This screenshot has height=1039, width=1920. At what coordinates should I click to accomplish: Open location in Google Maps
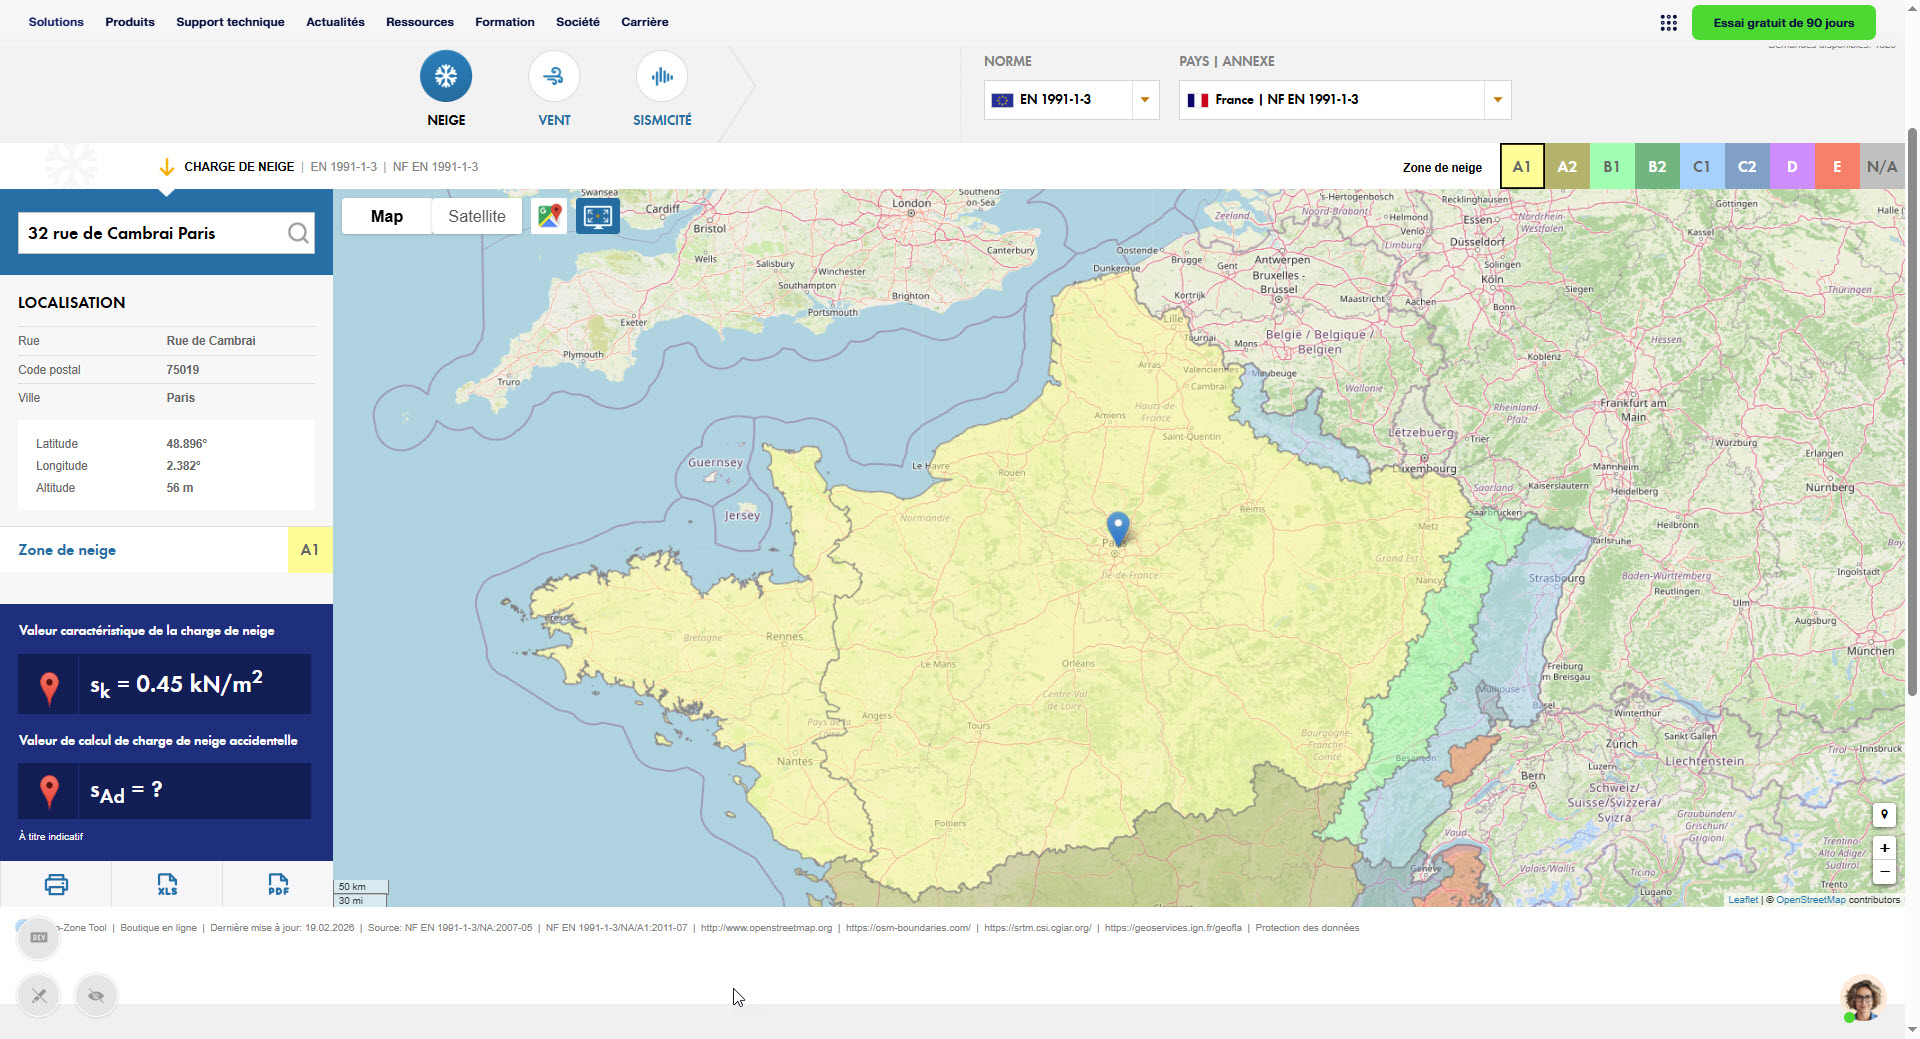(x=549, y=215)
